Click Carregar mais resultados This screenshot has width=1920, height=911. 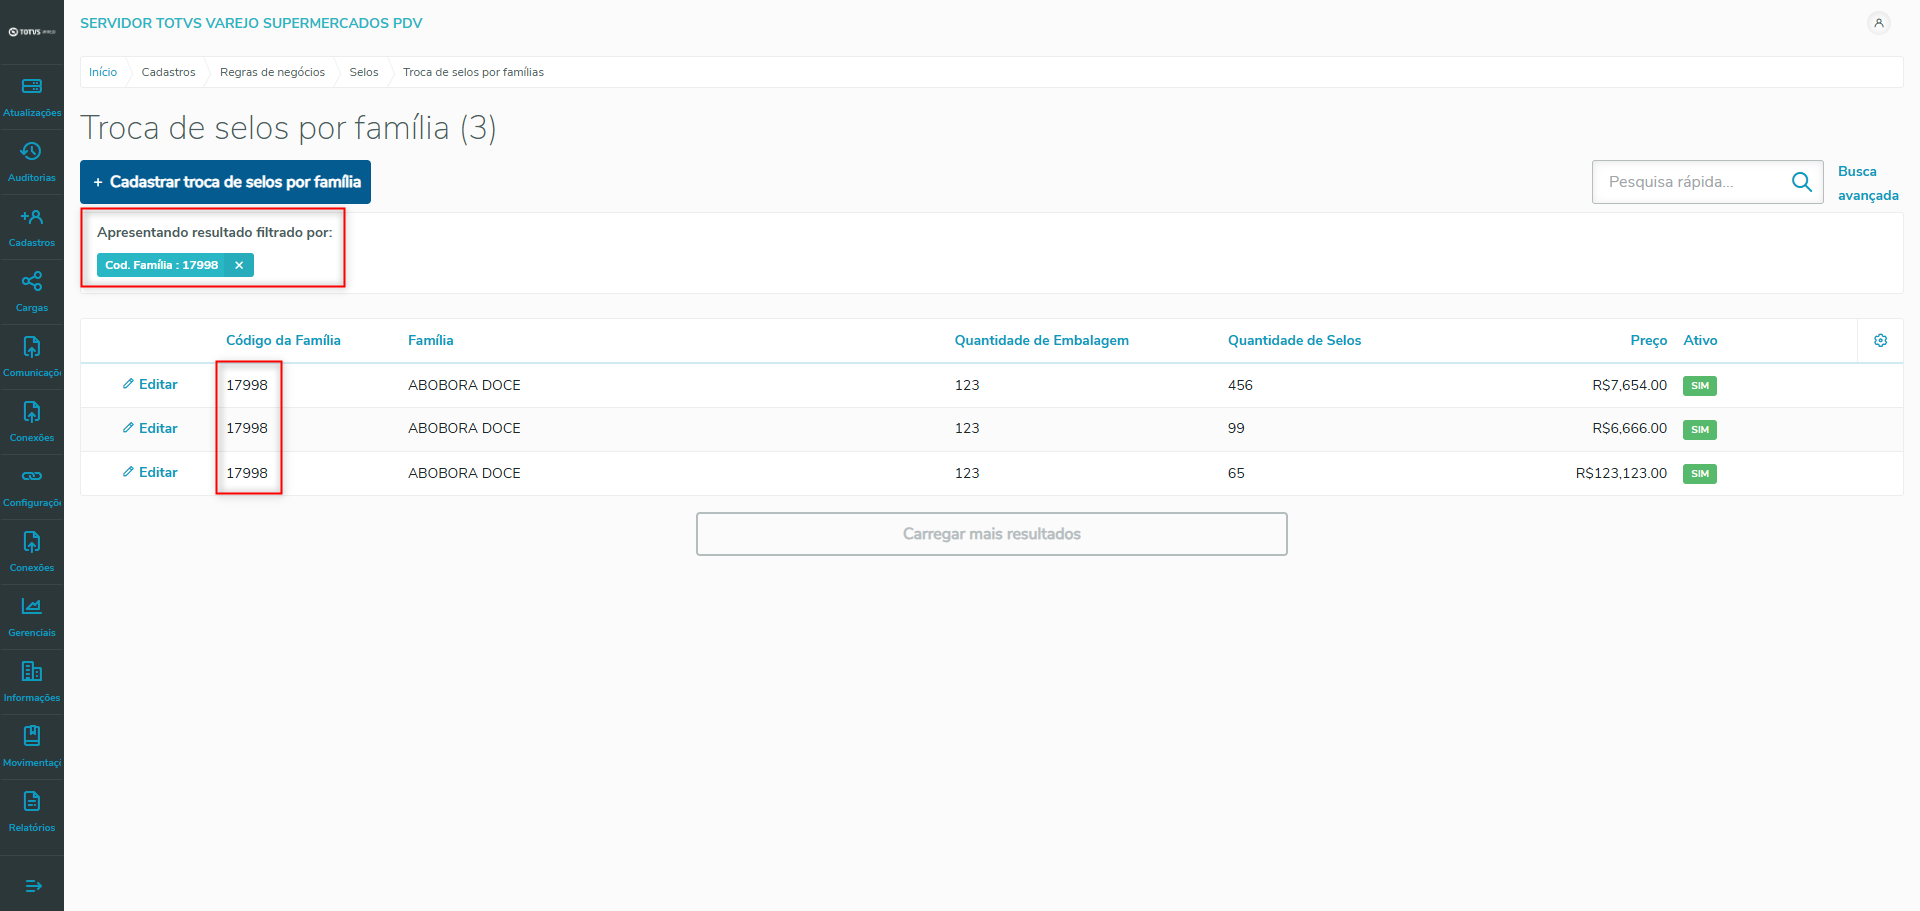(992, 534)
